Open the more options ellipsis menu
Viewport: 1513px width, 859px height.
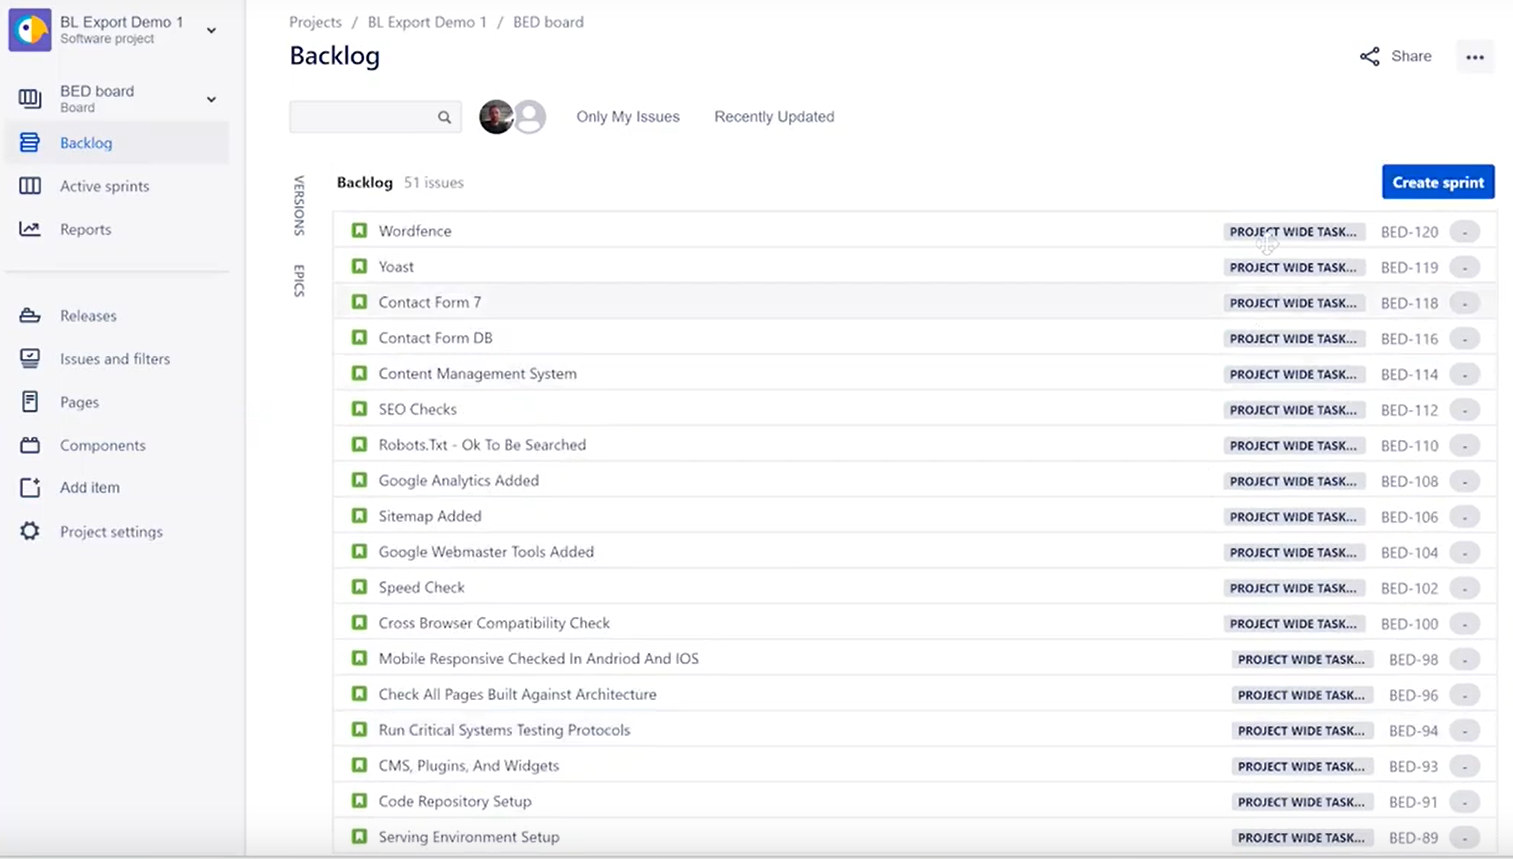point(1474,57)
